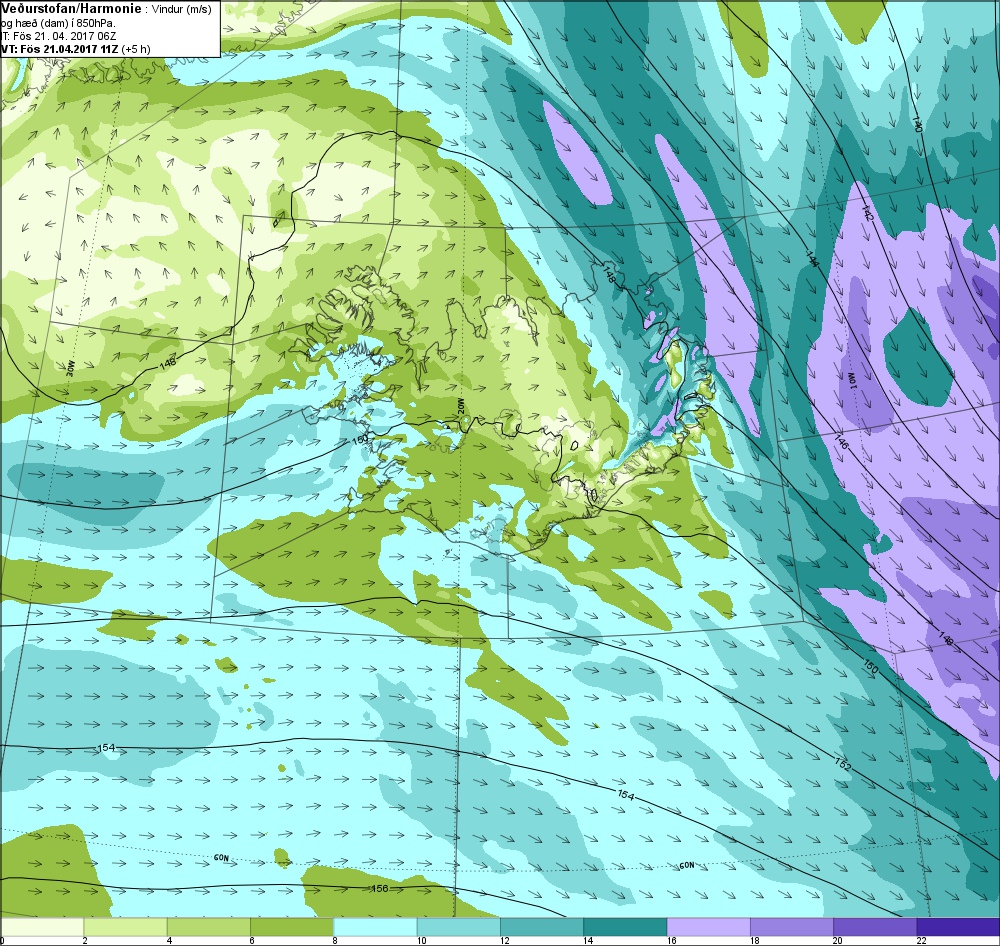Click the palest 0–2 m/s legend swatch
The image size is (1000, 946).
tap(42, 926)
